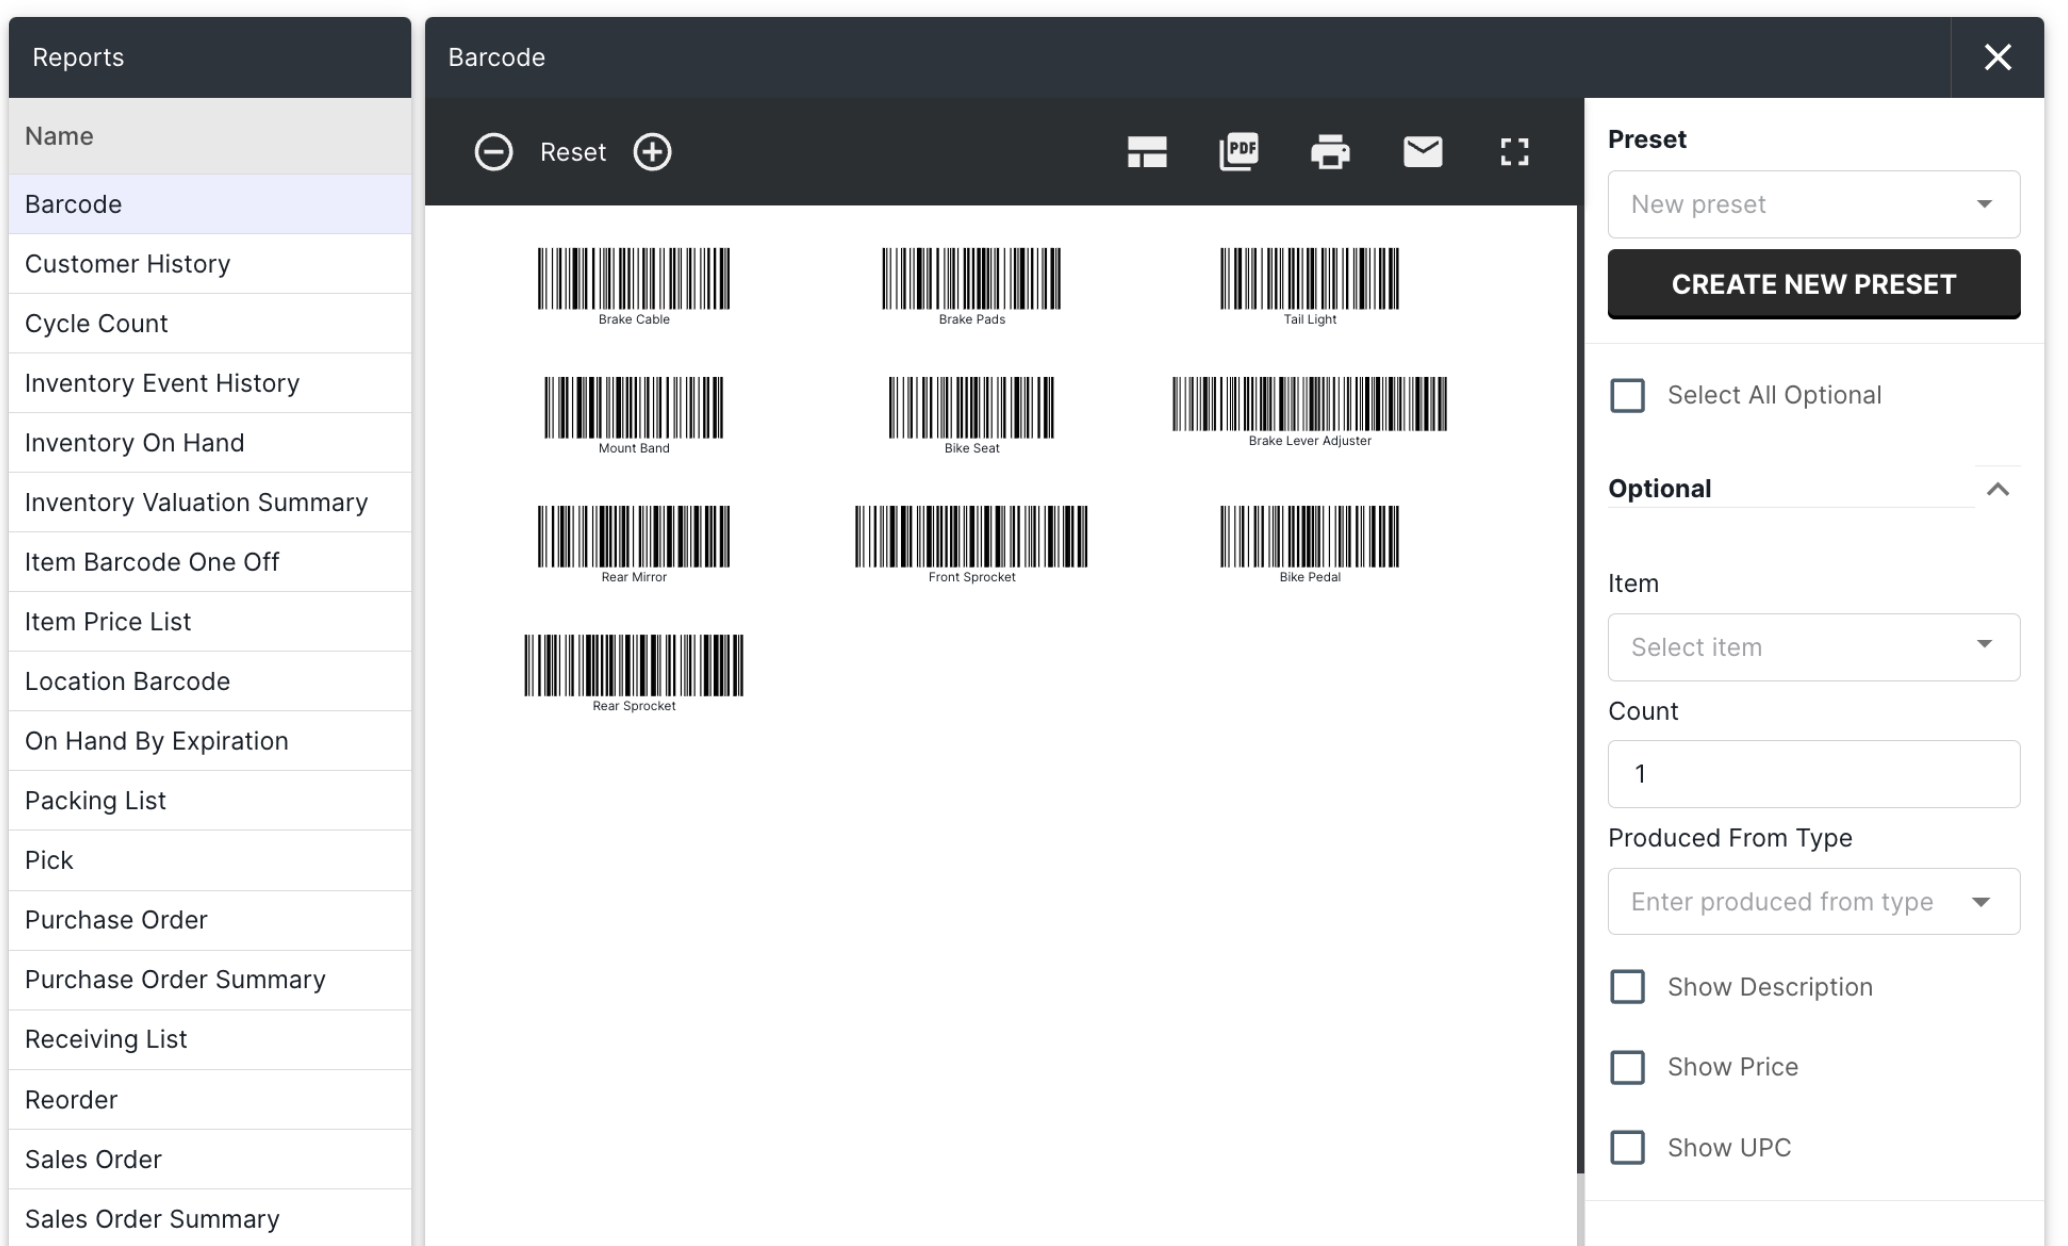This screenshot has height=1246, width=2068.
Task: Click the Name column header
Action: [210, 136]
